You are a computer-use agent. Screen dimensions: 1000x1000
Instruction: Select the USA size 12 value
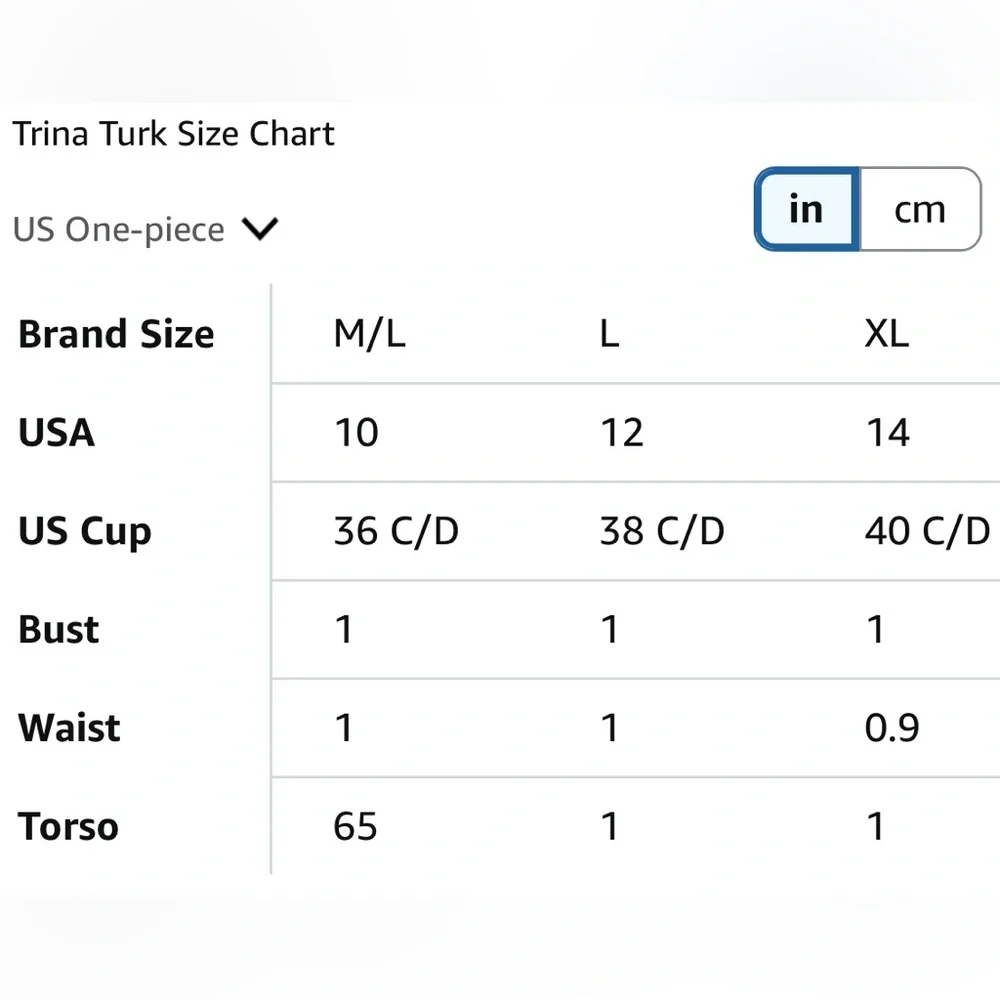point(623,433)
